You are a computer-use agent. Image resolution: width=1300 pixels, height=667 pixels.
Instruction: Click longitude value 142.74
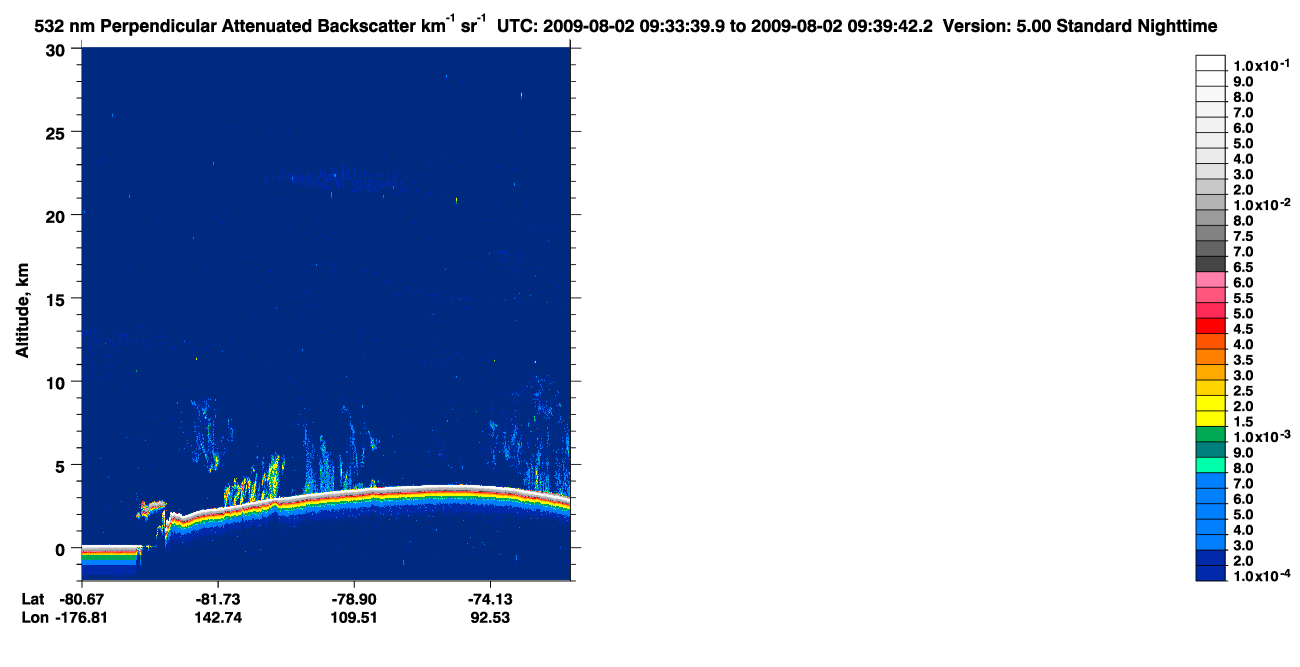coord(217,617)
